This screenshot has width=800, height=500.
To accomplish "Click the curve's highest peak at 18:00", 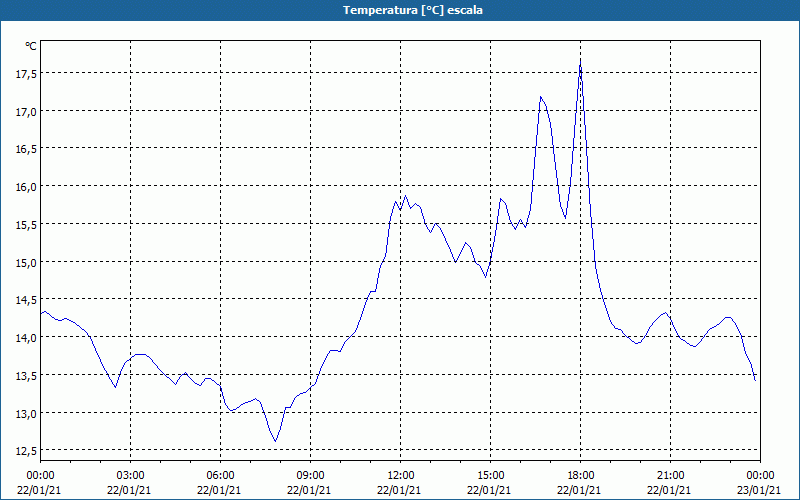I will [x=581, y=61].
